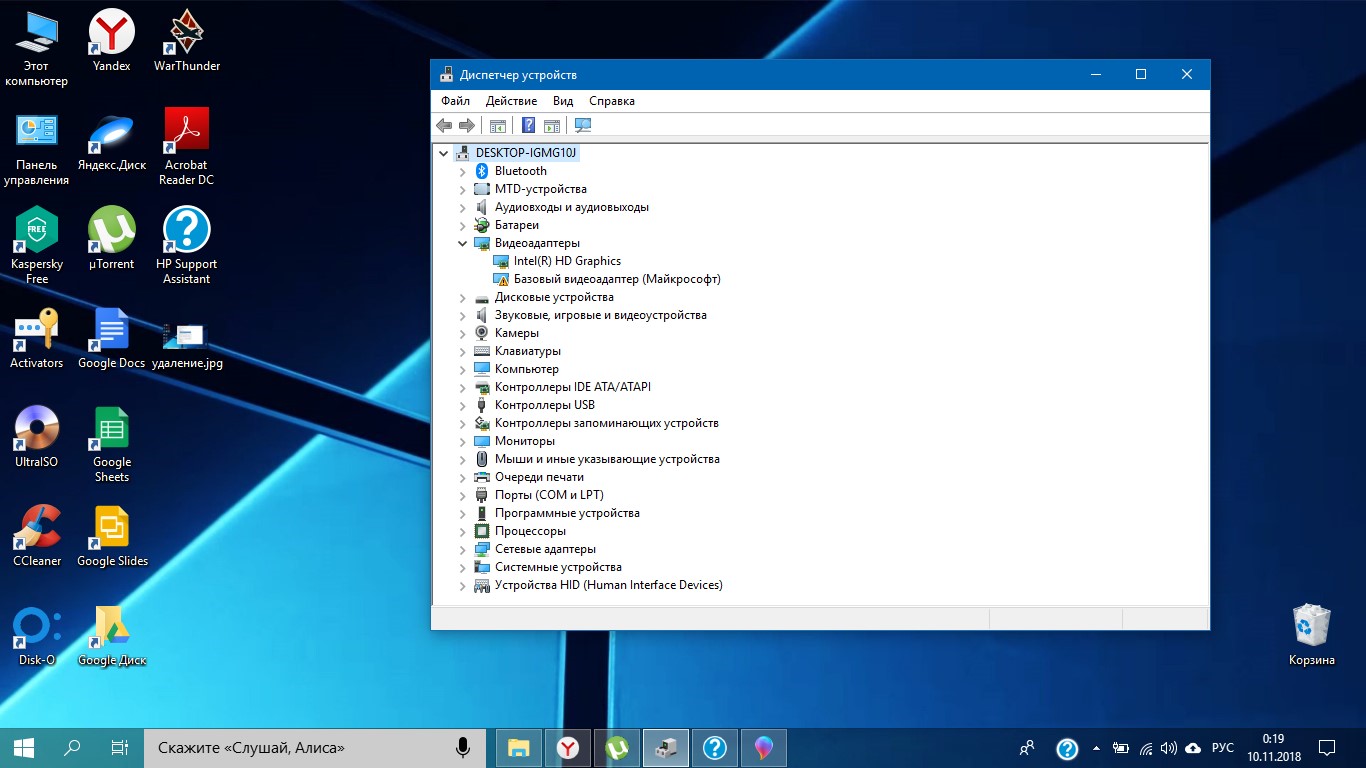
Task: Open the notification center icon
Action: [x=1327, y=748]
